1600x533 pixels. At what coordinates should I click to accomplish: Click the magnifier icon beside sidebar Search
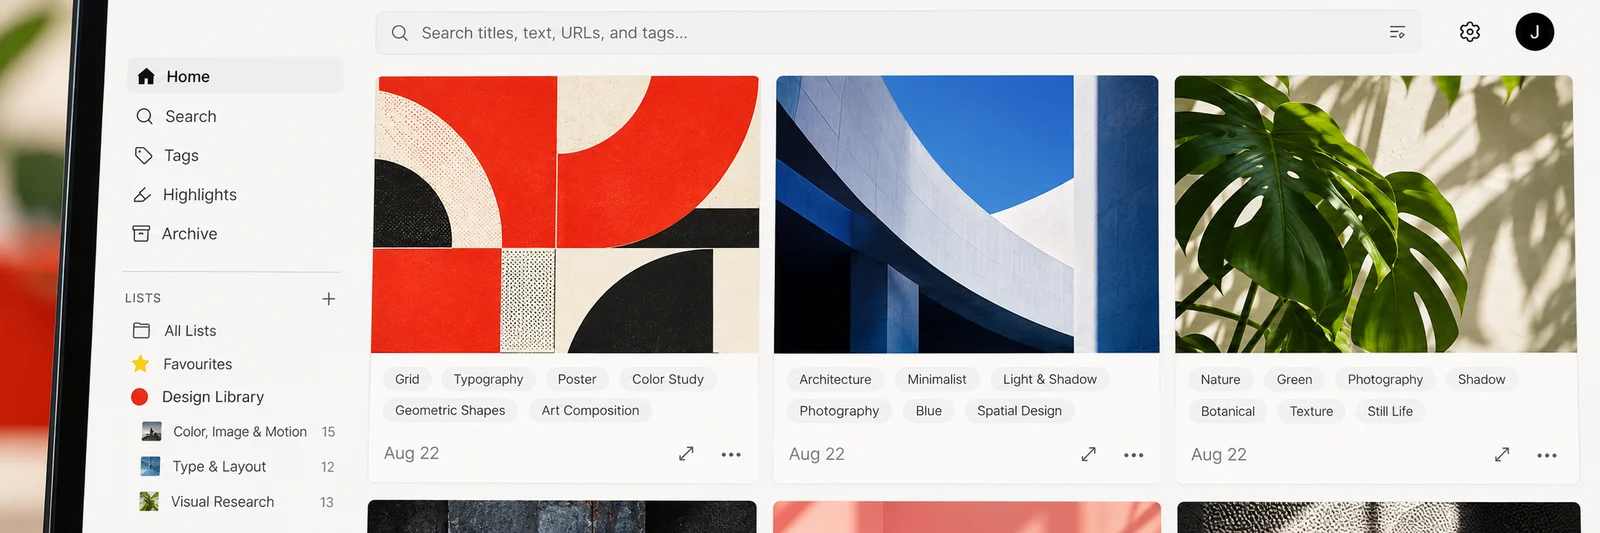click(145, 116)
